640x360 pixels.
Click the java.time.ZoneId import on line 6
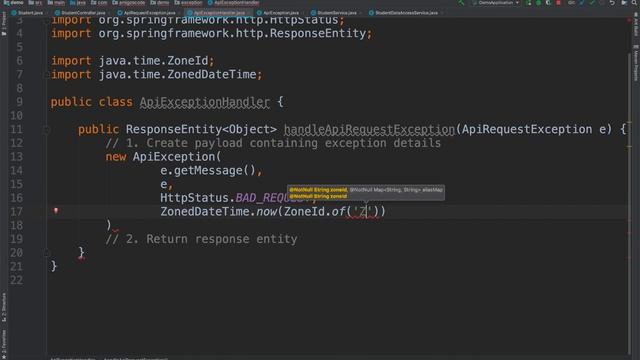(x=132, y=61)
